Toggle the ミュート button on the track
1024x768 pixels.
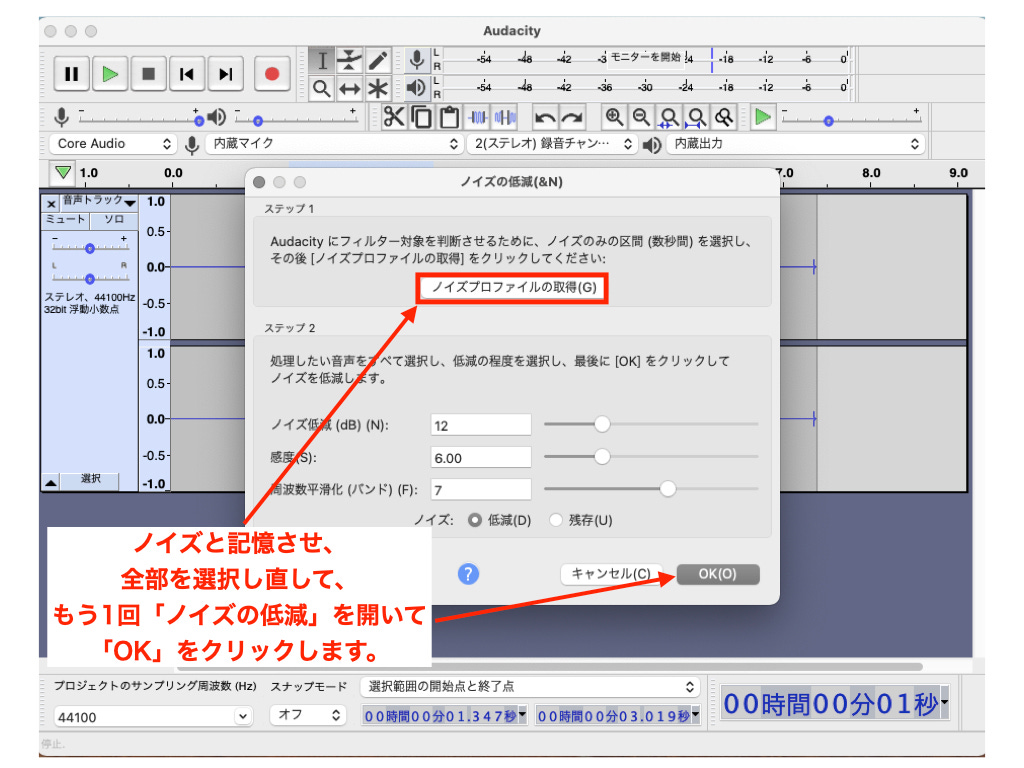pos(65,219)
